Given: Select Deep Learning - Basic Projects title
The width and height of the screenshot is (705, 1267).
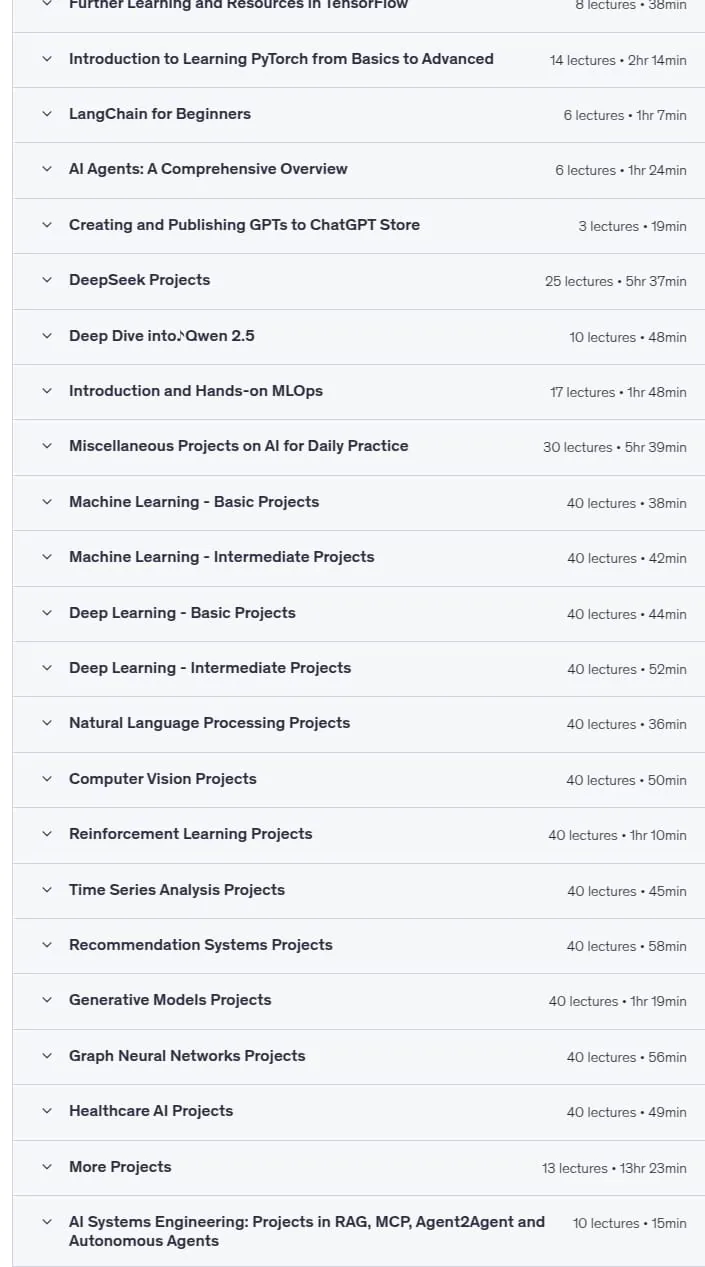Looking at the screenshot, I should [182, 613].
